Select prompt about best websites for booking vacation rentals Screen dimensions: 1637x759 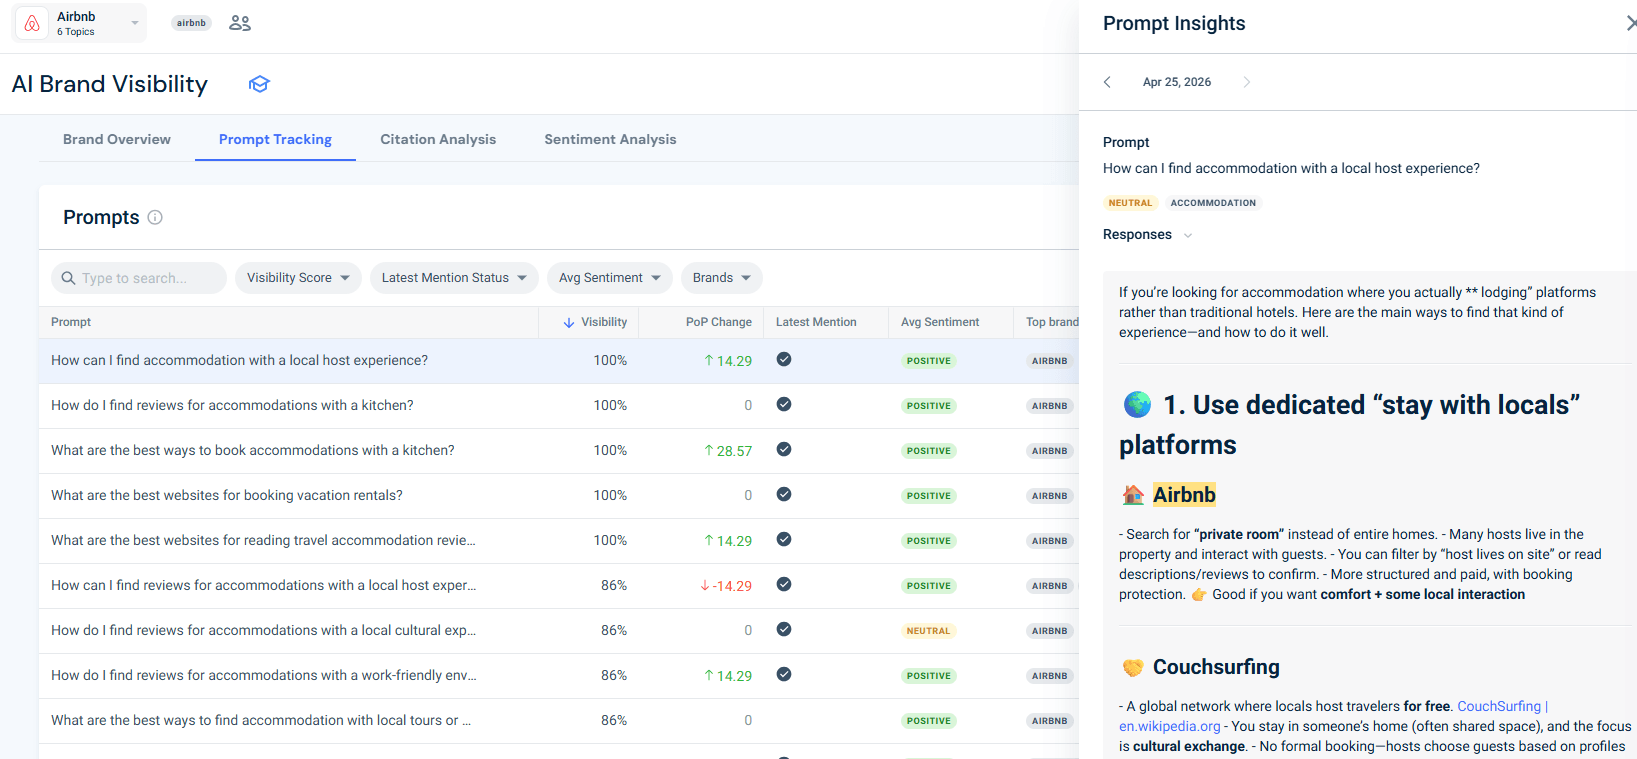[227, 495]
